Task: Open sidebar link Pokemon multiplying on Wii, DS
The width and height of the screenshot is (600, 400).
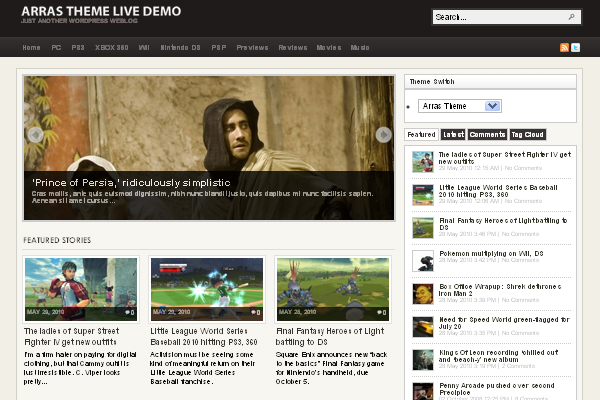Action: pos(491,253)
